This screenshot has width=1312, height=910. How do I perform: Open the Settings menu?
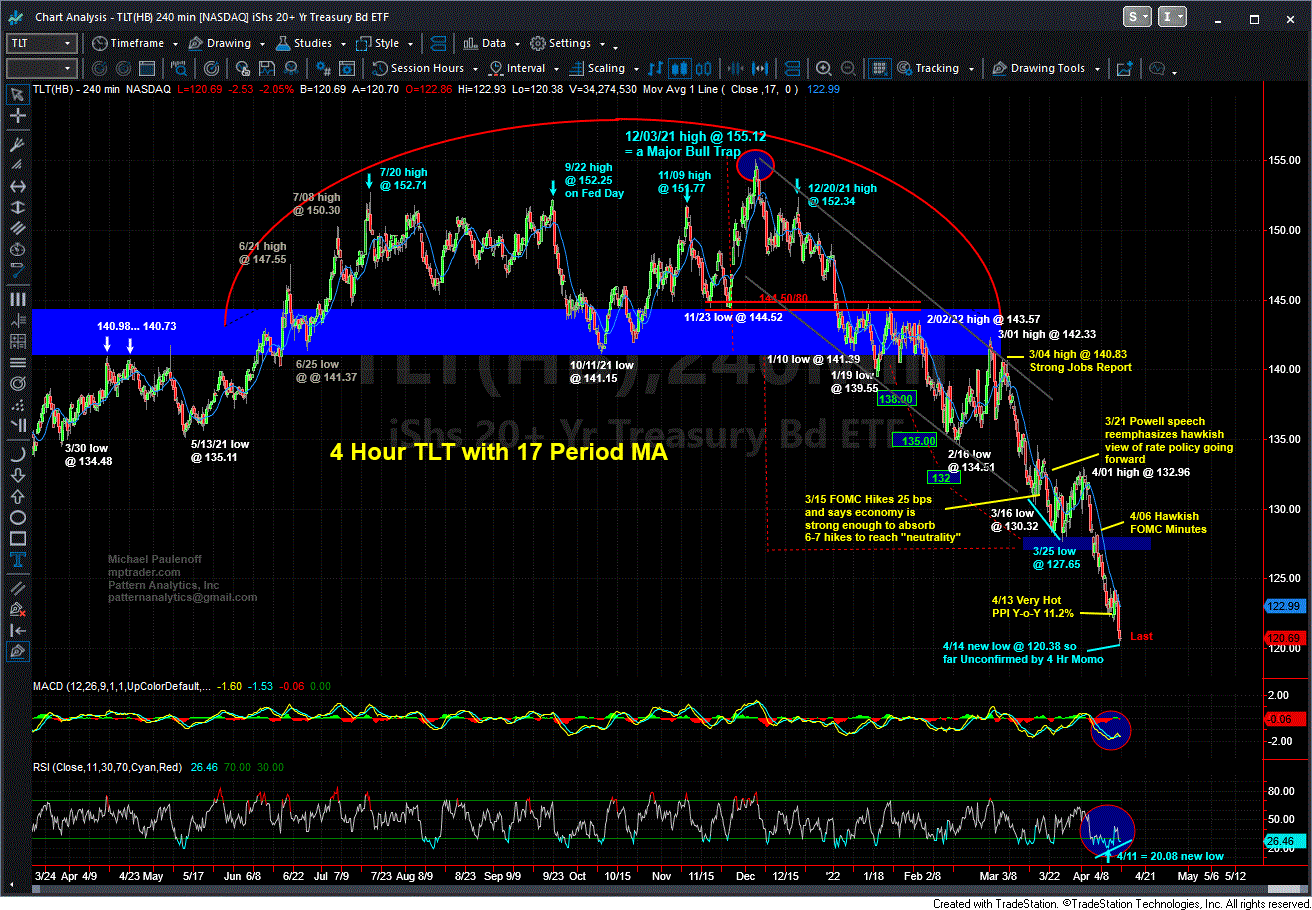coord(560,43)
